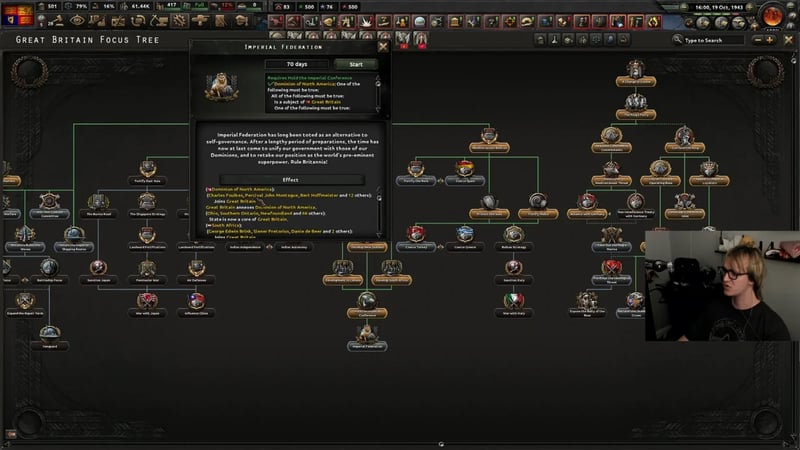Screen dimensions: 800x450
Task: Select the Sanction Japan focus
Action: click(98, 272)
